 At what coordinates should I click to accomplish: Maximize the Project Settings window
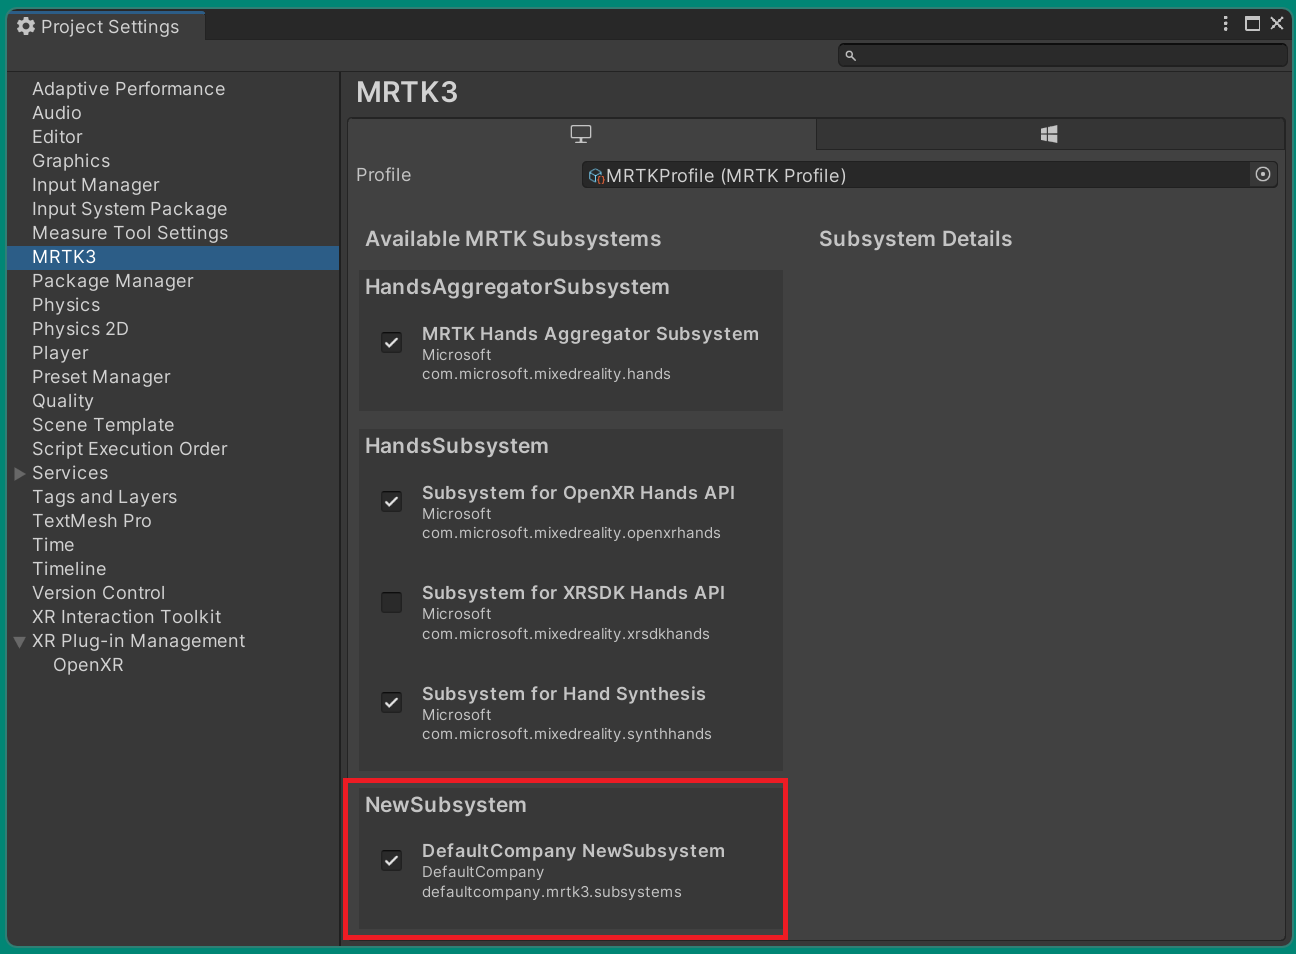click(1252, 24)
